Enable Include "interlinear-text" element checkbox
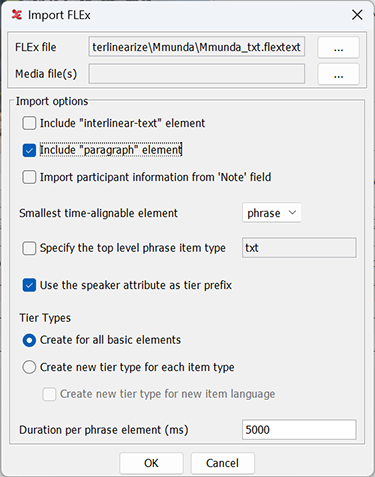Viewport: 375px width, 477px height. 29,123
